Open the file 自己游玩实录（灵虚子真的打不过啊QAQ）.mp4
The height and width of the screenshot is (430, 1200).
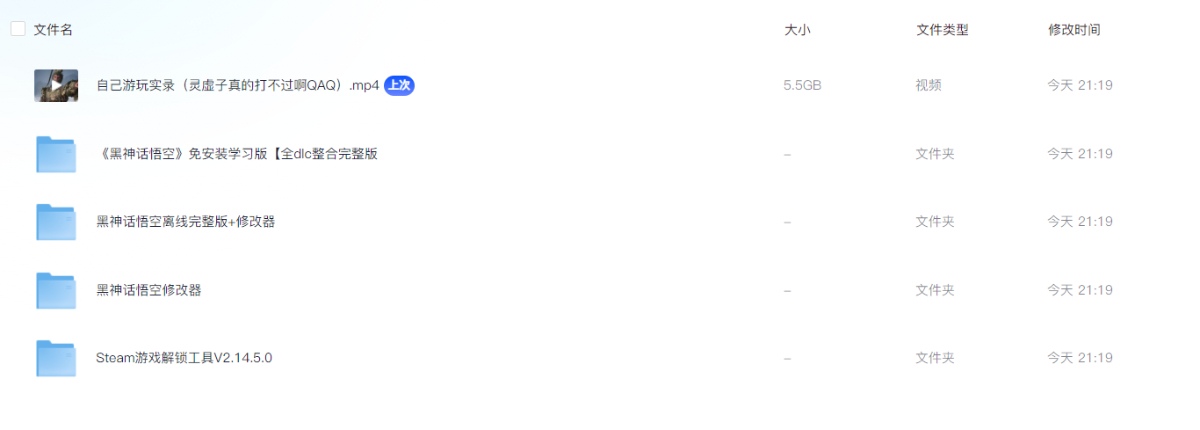point(238,86)
